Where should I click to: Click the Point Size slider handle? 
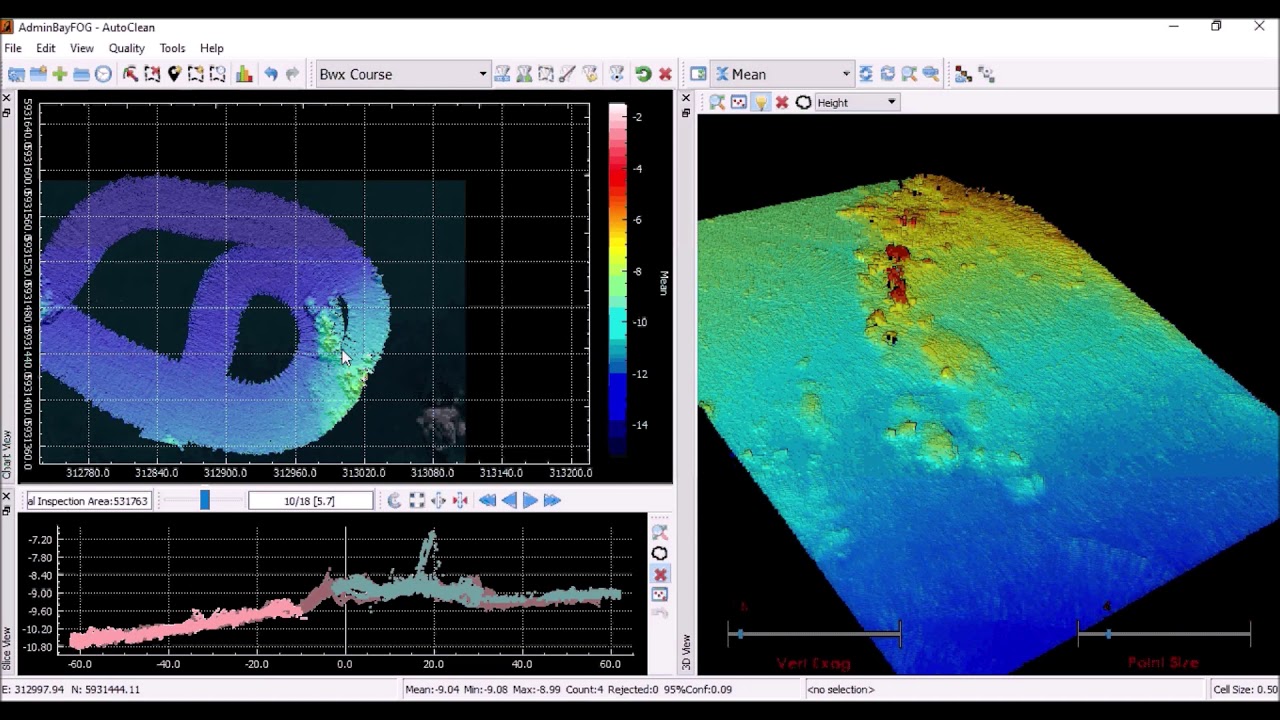point(1108,634)
